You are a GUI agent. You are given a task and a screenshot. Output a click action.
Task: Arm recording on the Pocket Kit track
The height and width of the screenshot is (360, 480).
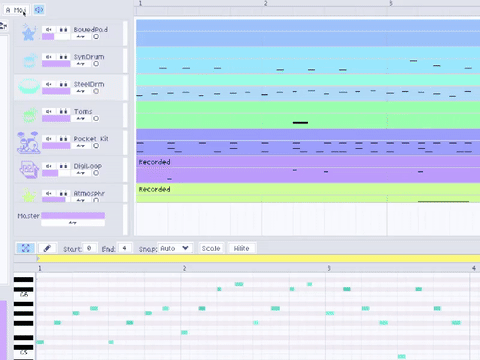[96, 146]
